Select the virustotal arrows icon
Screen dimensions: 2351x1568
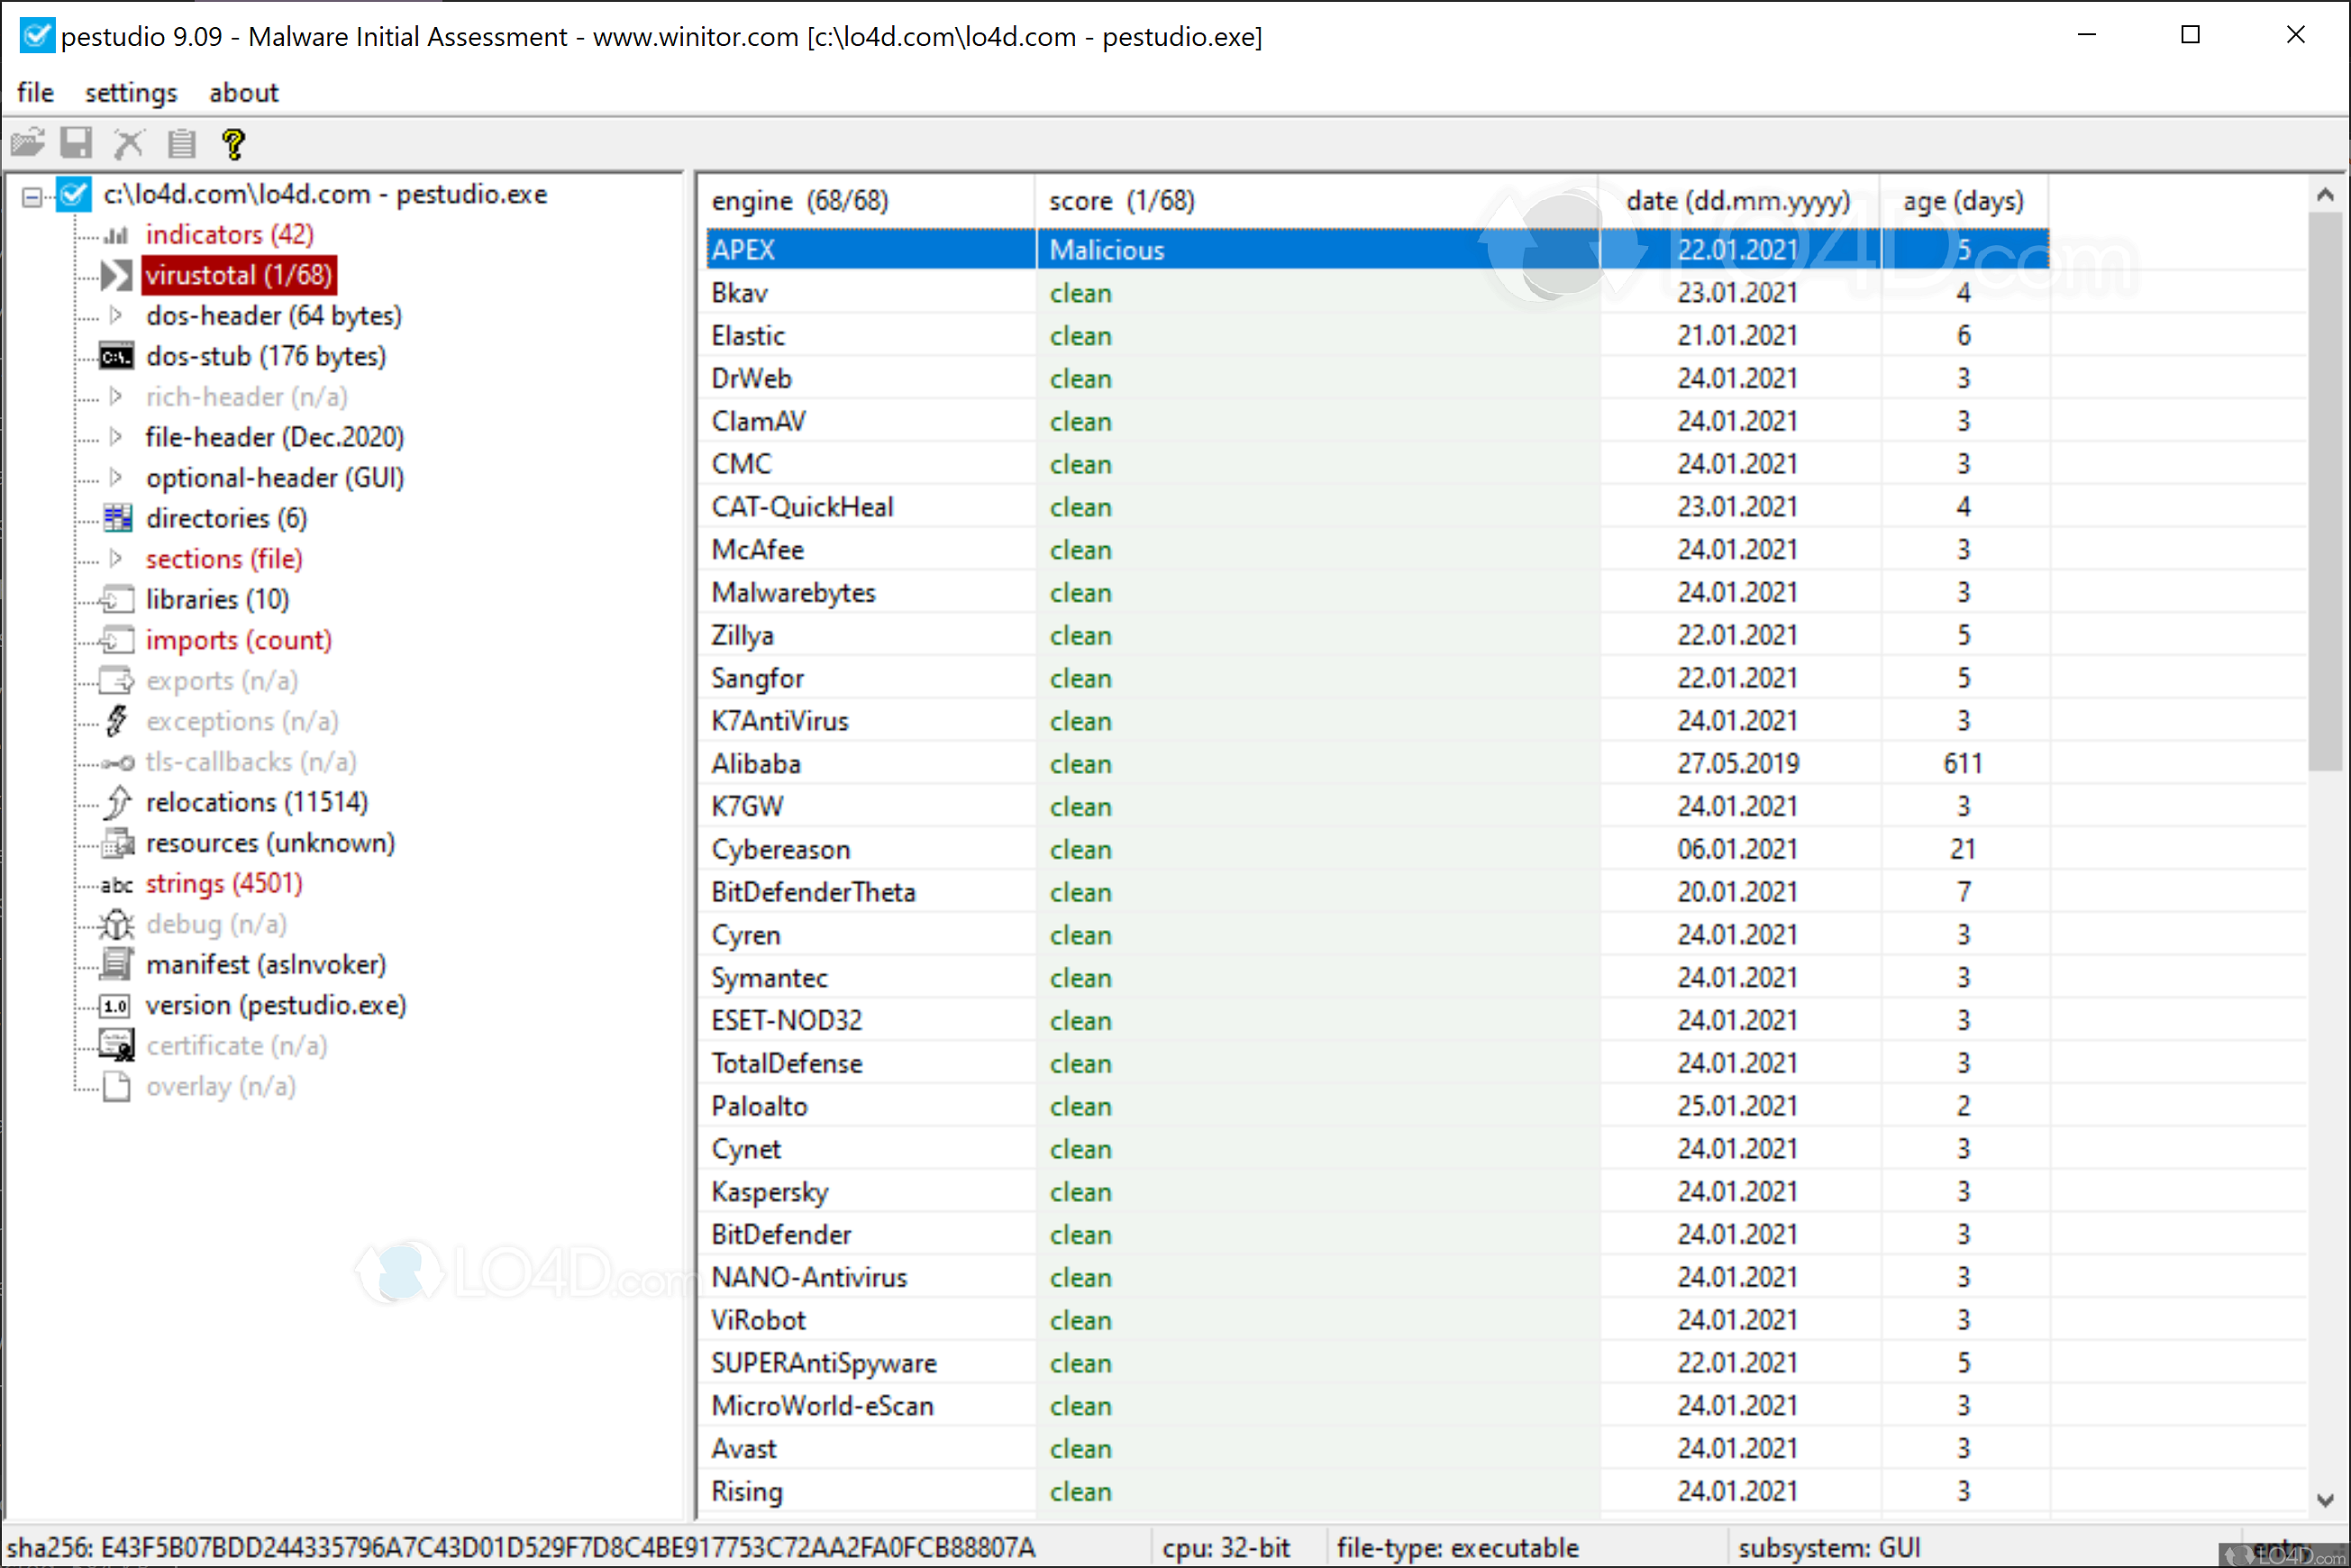pos(116,275)
